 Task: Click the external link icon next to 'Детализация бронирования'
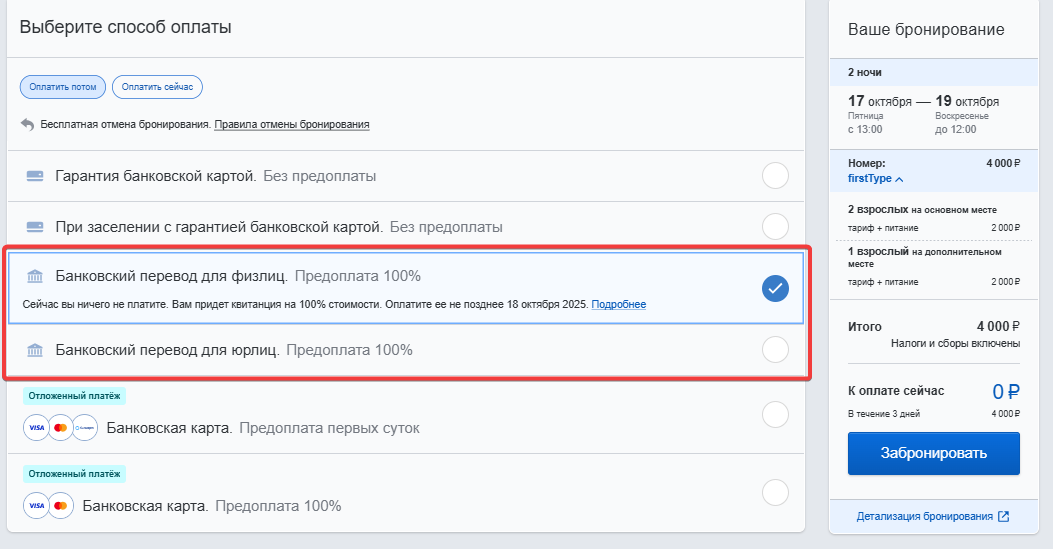(1003, 516)
